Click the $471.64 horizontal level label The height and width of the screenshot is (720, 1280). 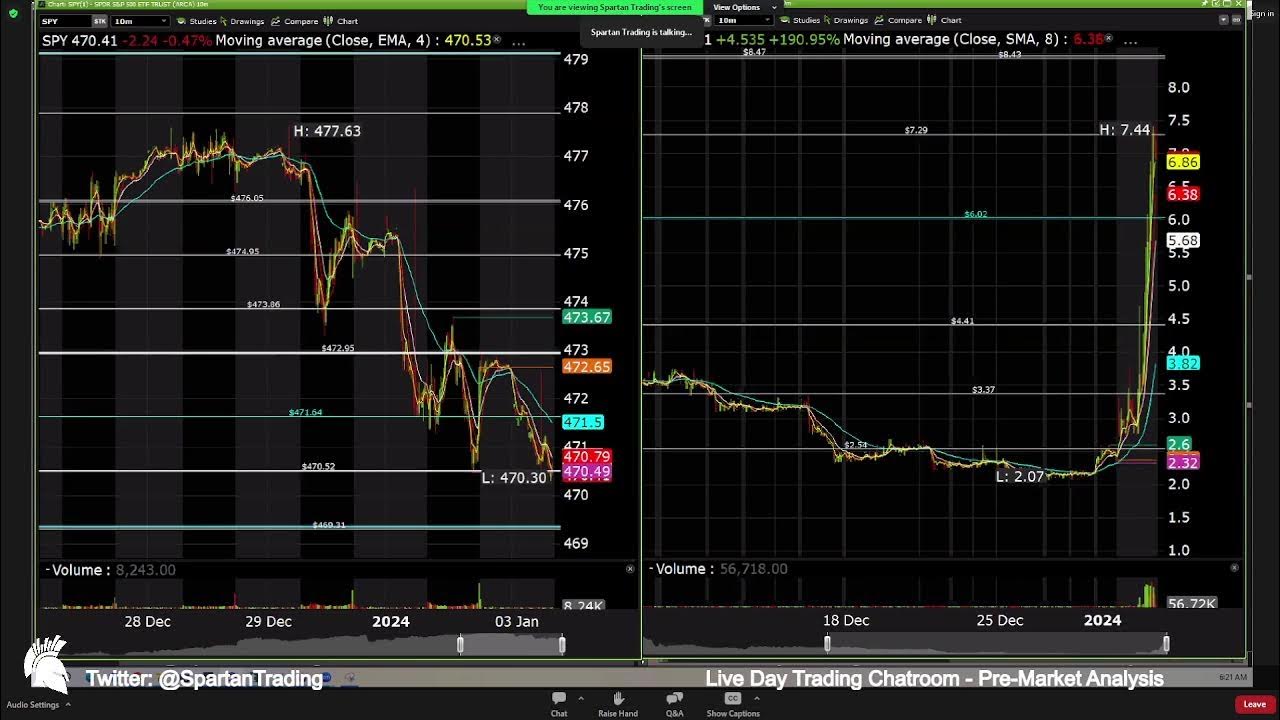coord(305,412)
